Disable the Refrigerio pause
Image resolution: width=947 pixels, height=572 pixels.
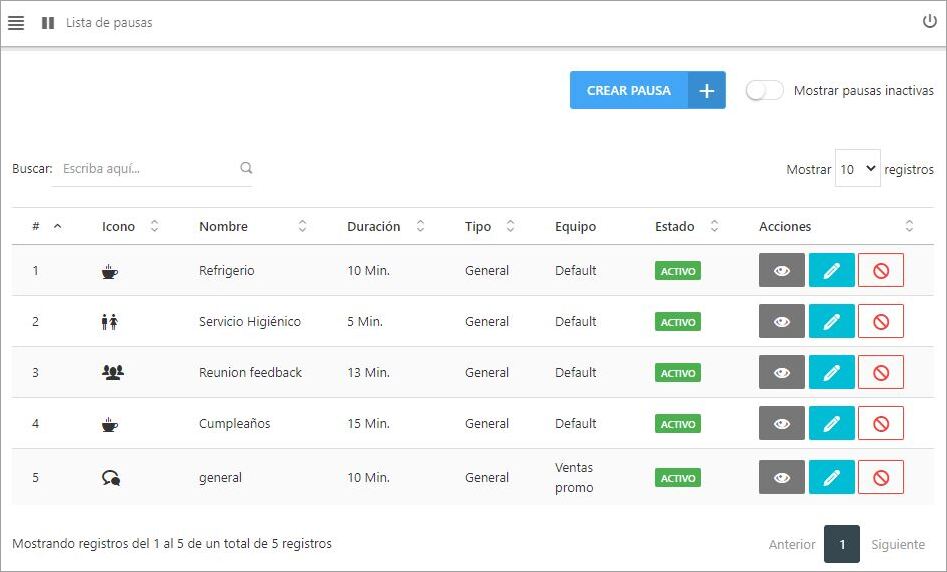[x=880, y=270]
